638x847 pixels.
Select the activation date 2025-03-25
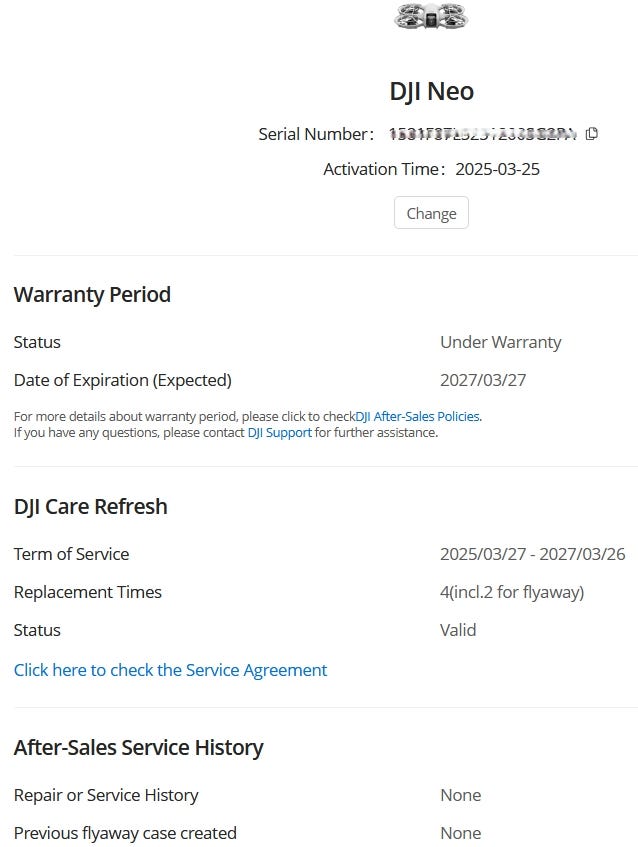pos(497,169)
